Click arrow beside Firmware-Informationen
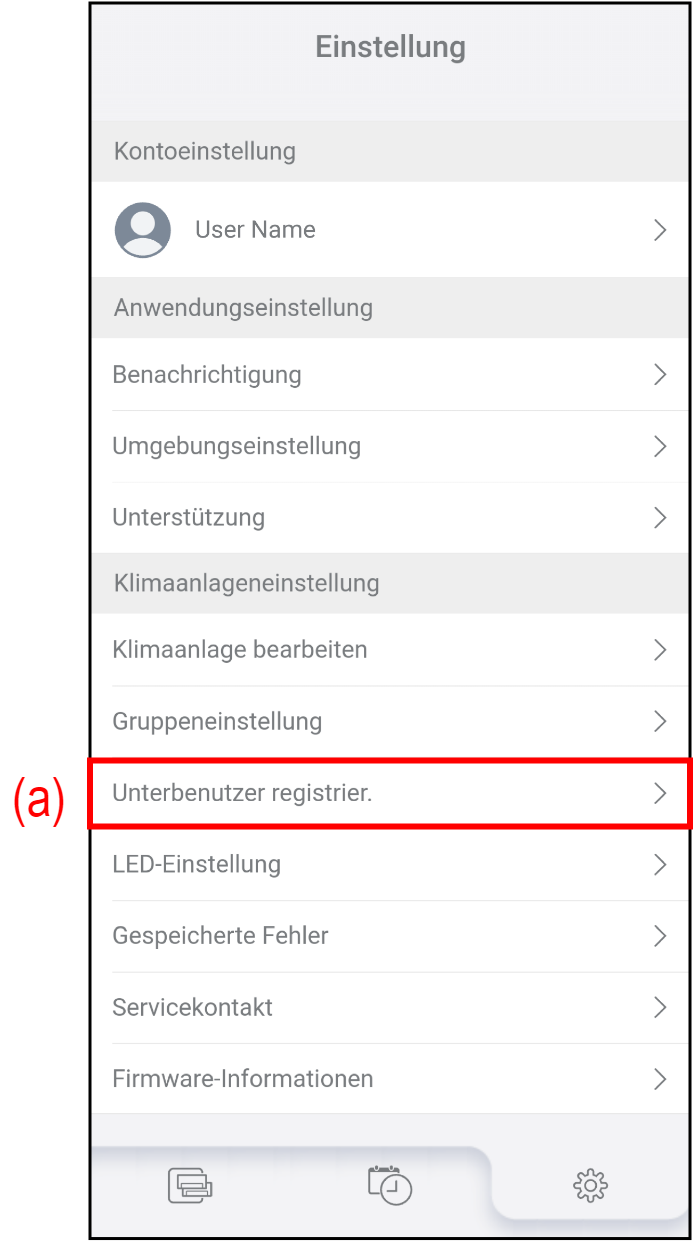 pyautogui.click(x=660, y=1079)
